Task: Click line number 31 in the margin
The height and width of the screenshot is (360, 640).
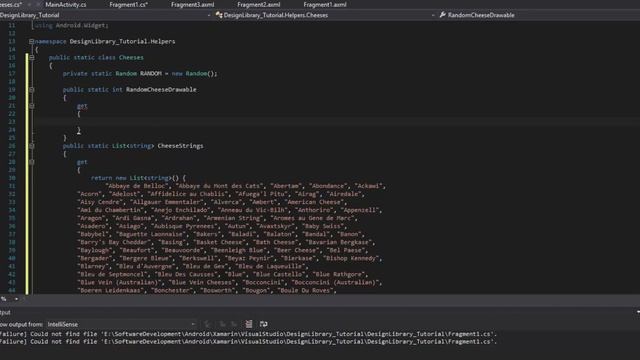Action: pyautogui.click(x=11, y=186)
